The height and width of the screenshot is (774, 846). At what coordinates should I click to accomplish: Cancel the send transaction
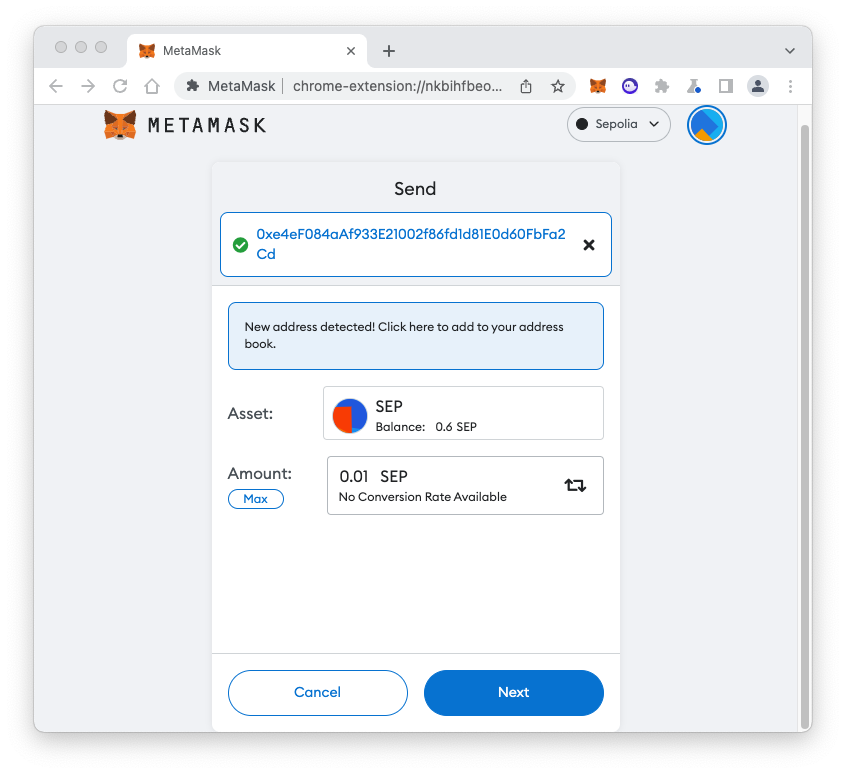point(317,692)
